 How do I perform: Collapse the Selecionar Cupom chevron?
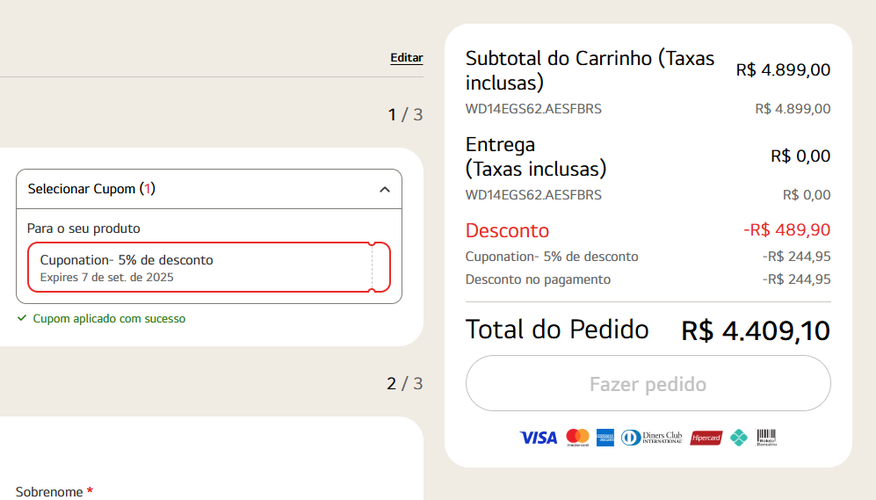tap(384, 189)
